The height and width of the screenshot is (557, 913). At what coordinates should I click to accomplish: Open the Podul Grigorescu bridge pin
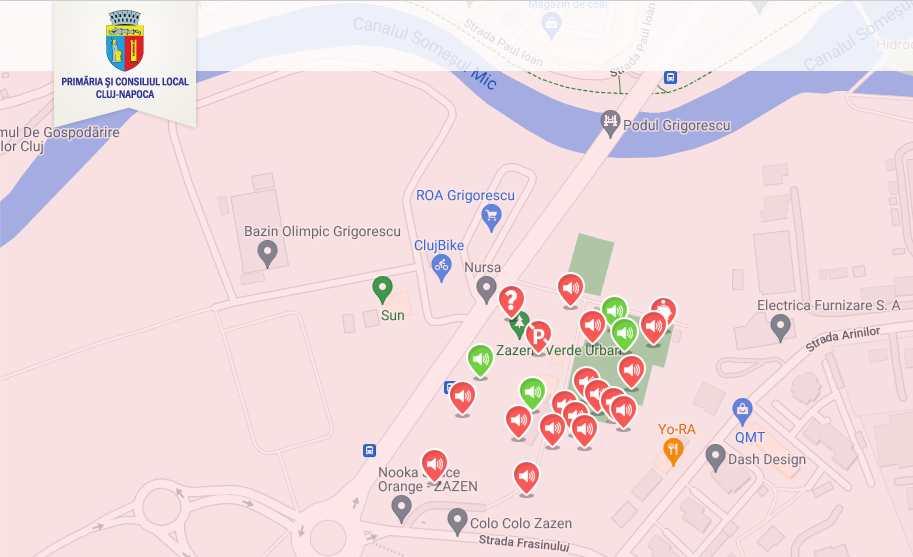[610, 123]
